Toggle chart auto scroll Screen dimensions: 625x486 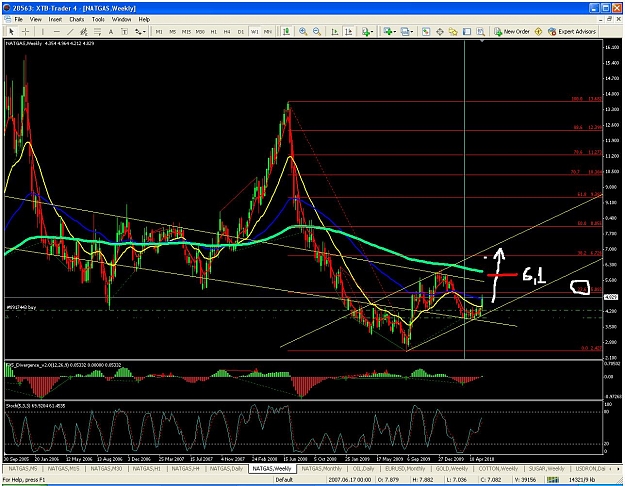(x=335, y=31)
